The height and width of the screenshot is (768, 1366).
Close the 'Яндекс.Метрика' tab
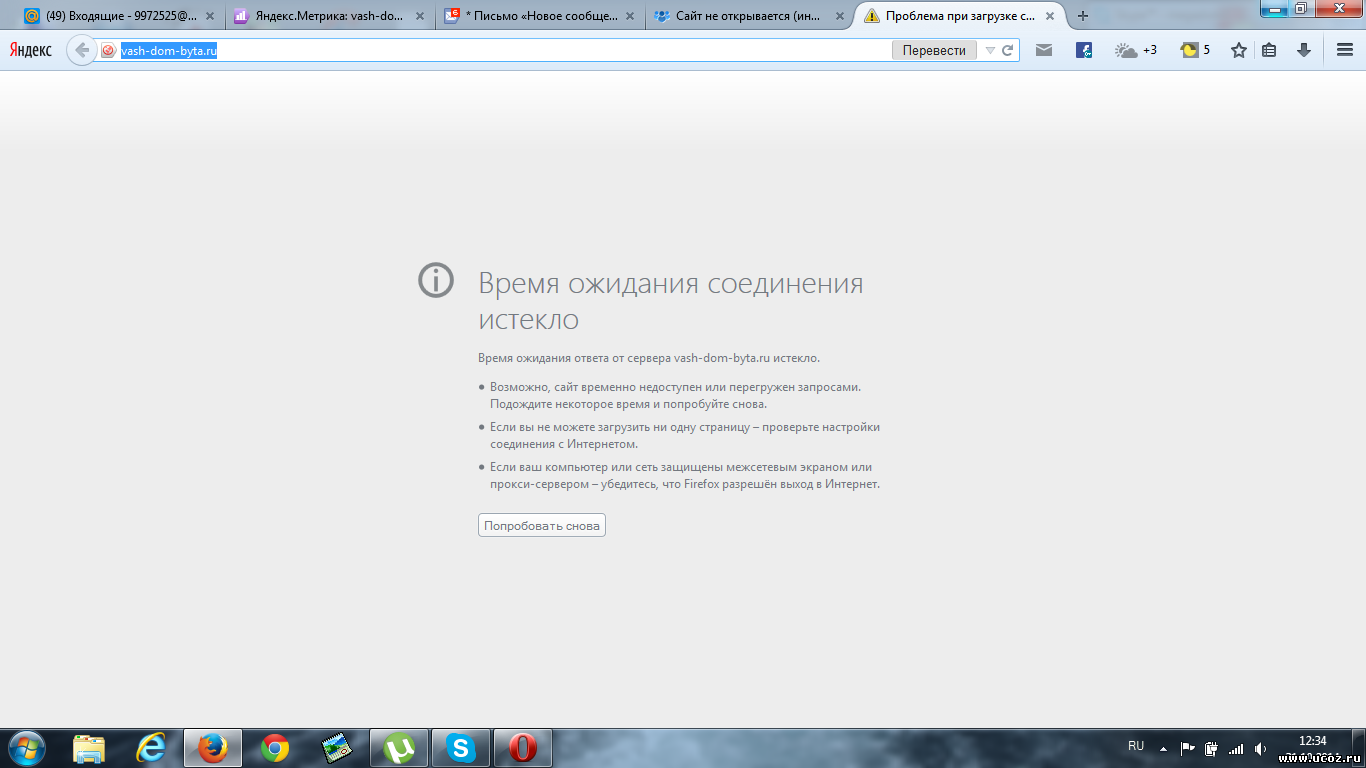click(419, 16)
